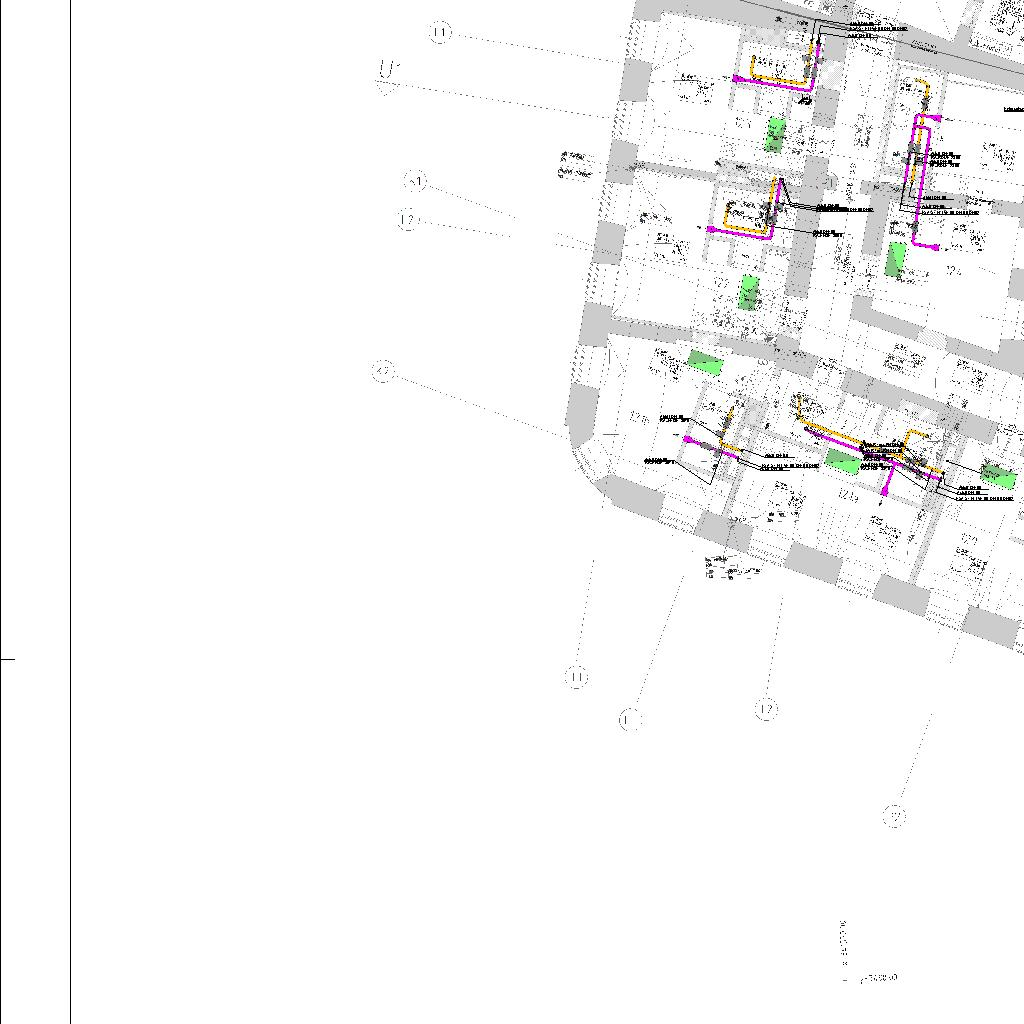
Task: Select the green block beside room label 12.4
Action: (x=896, y=259)
